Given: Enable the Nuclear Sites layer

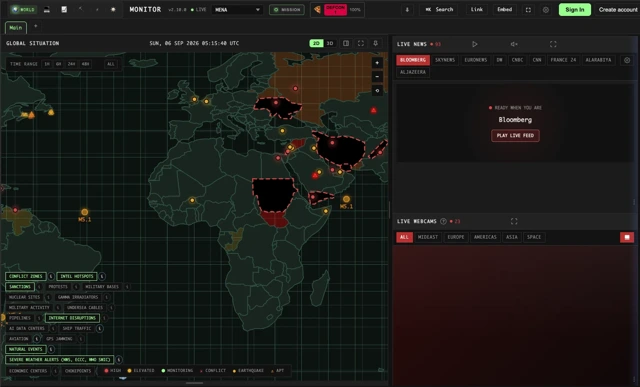Looking at the screenshot, I should 24,297.
